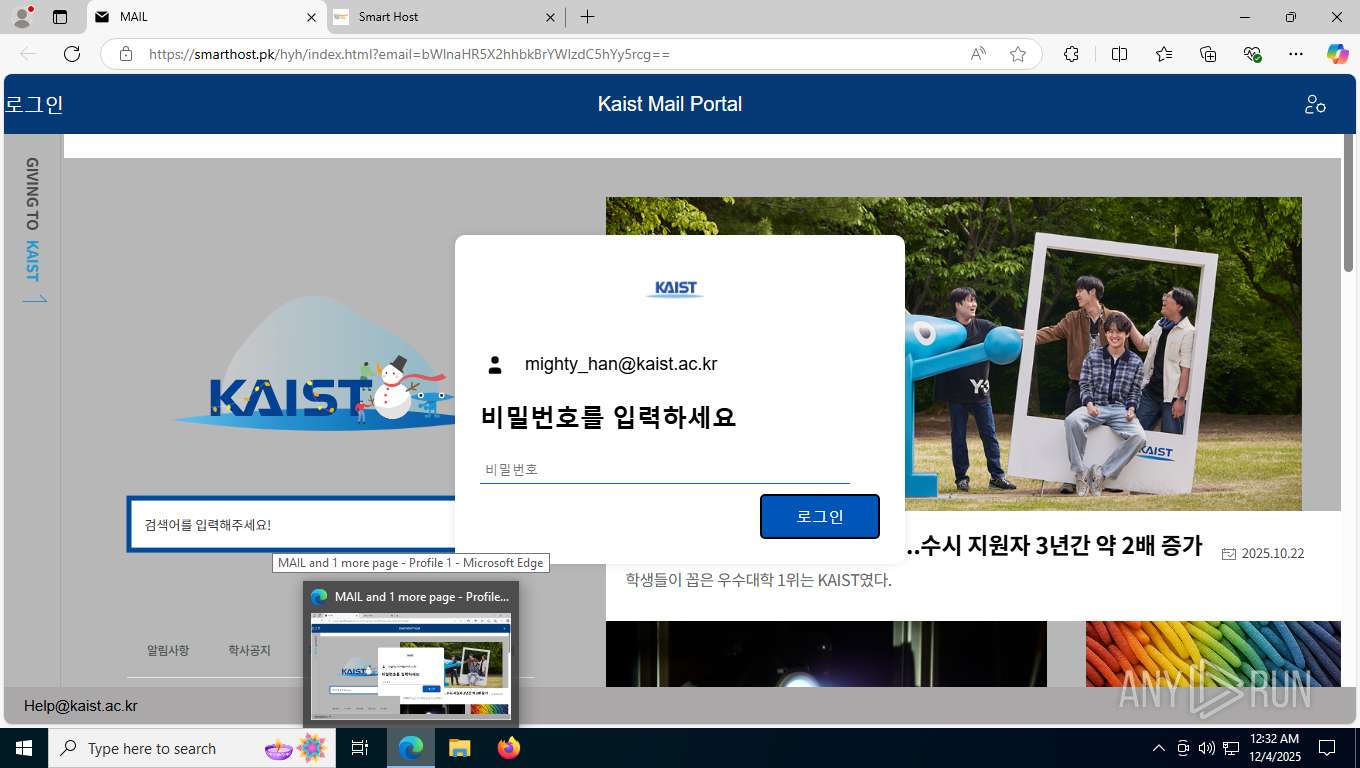
Task: Focus the 비밀번호 password field
Action: pos(665,469)
